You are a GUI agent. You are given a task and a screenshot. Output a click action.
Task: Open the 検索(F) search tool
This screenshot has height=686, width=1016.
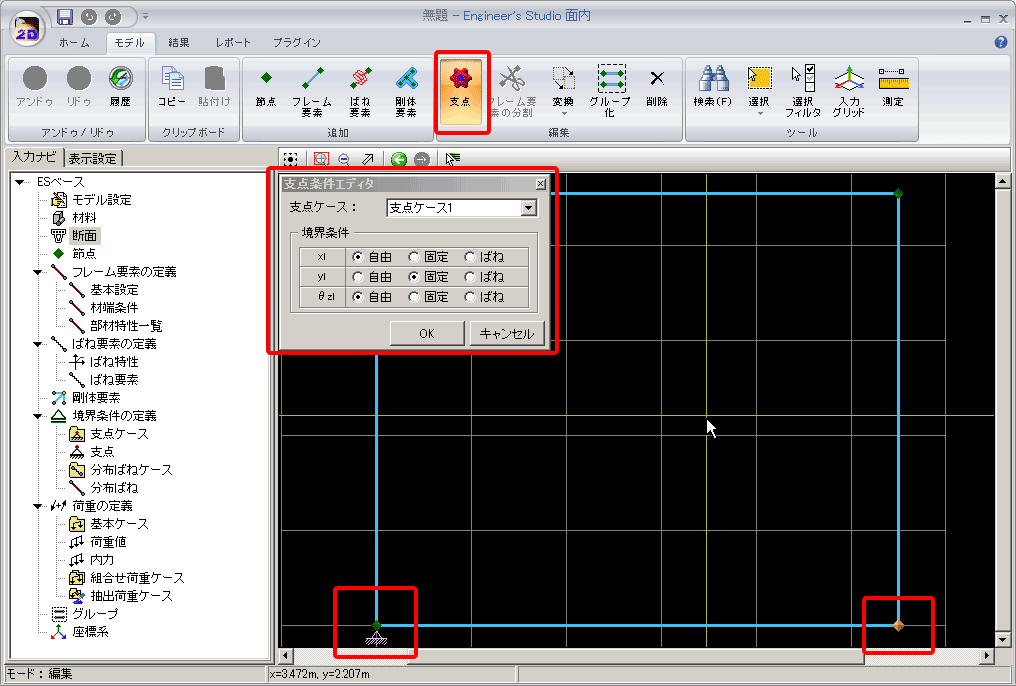pos(713,86)
